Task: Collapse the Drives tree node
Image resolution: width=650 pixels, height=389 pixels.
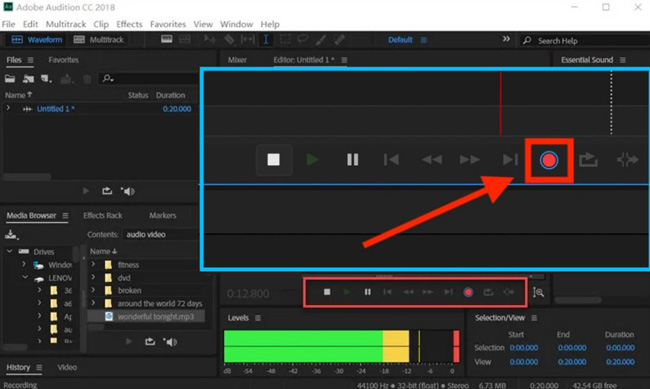Action: (10, 251)
